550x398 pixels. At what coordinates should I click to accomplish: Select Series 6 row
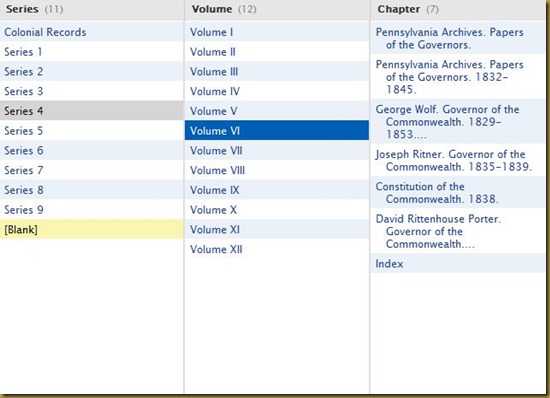[92, 150]
